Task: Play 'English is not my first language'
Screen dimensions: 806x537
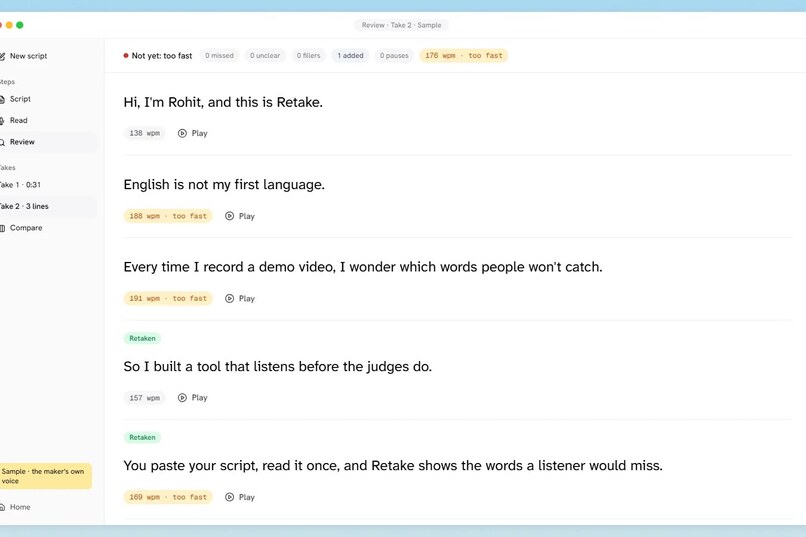Action: click(240, 216)
